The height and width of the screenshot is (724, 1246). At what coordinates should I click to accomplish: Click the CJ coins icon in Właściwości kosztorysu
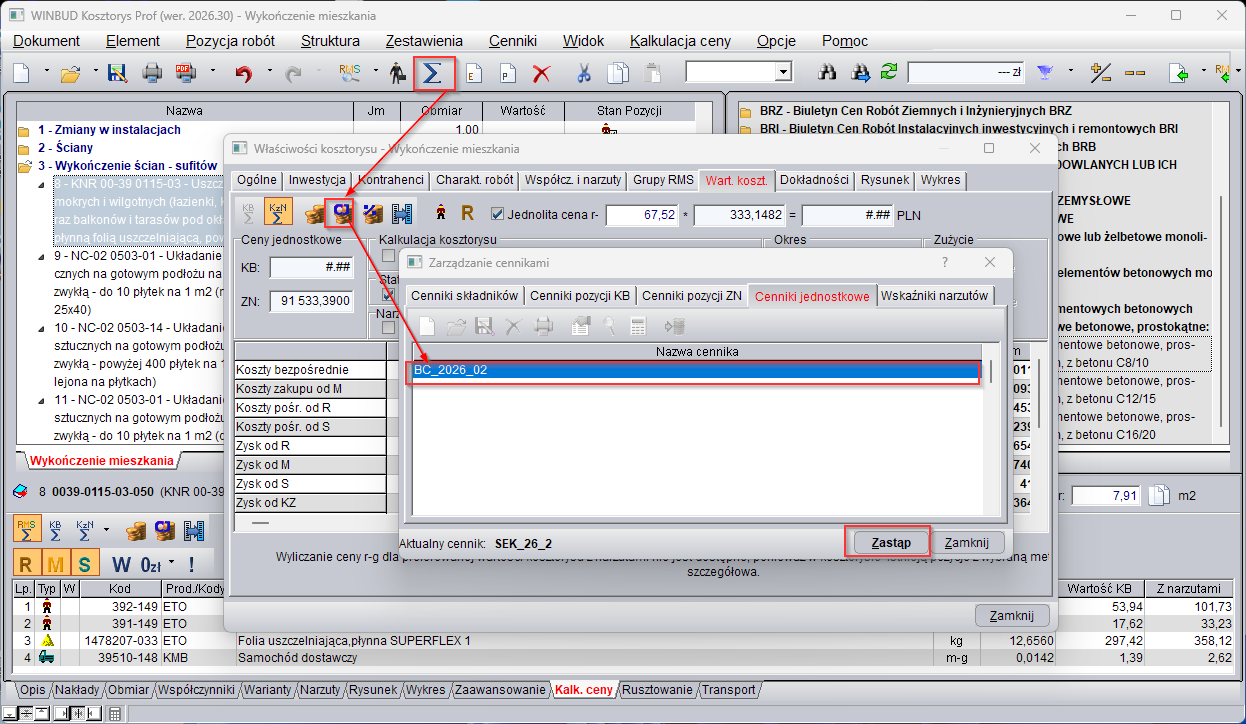(342, 213)
